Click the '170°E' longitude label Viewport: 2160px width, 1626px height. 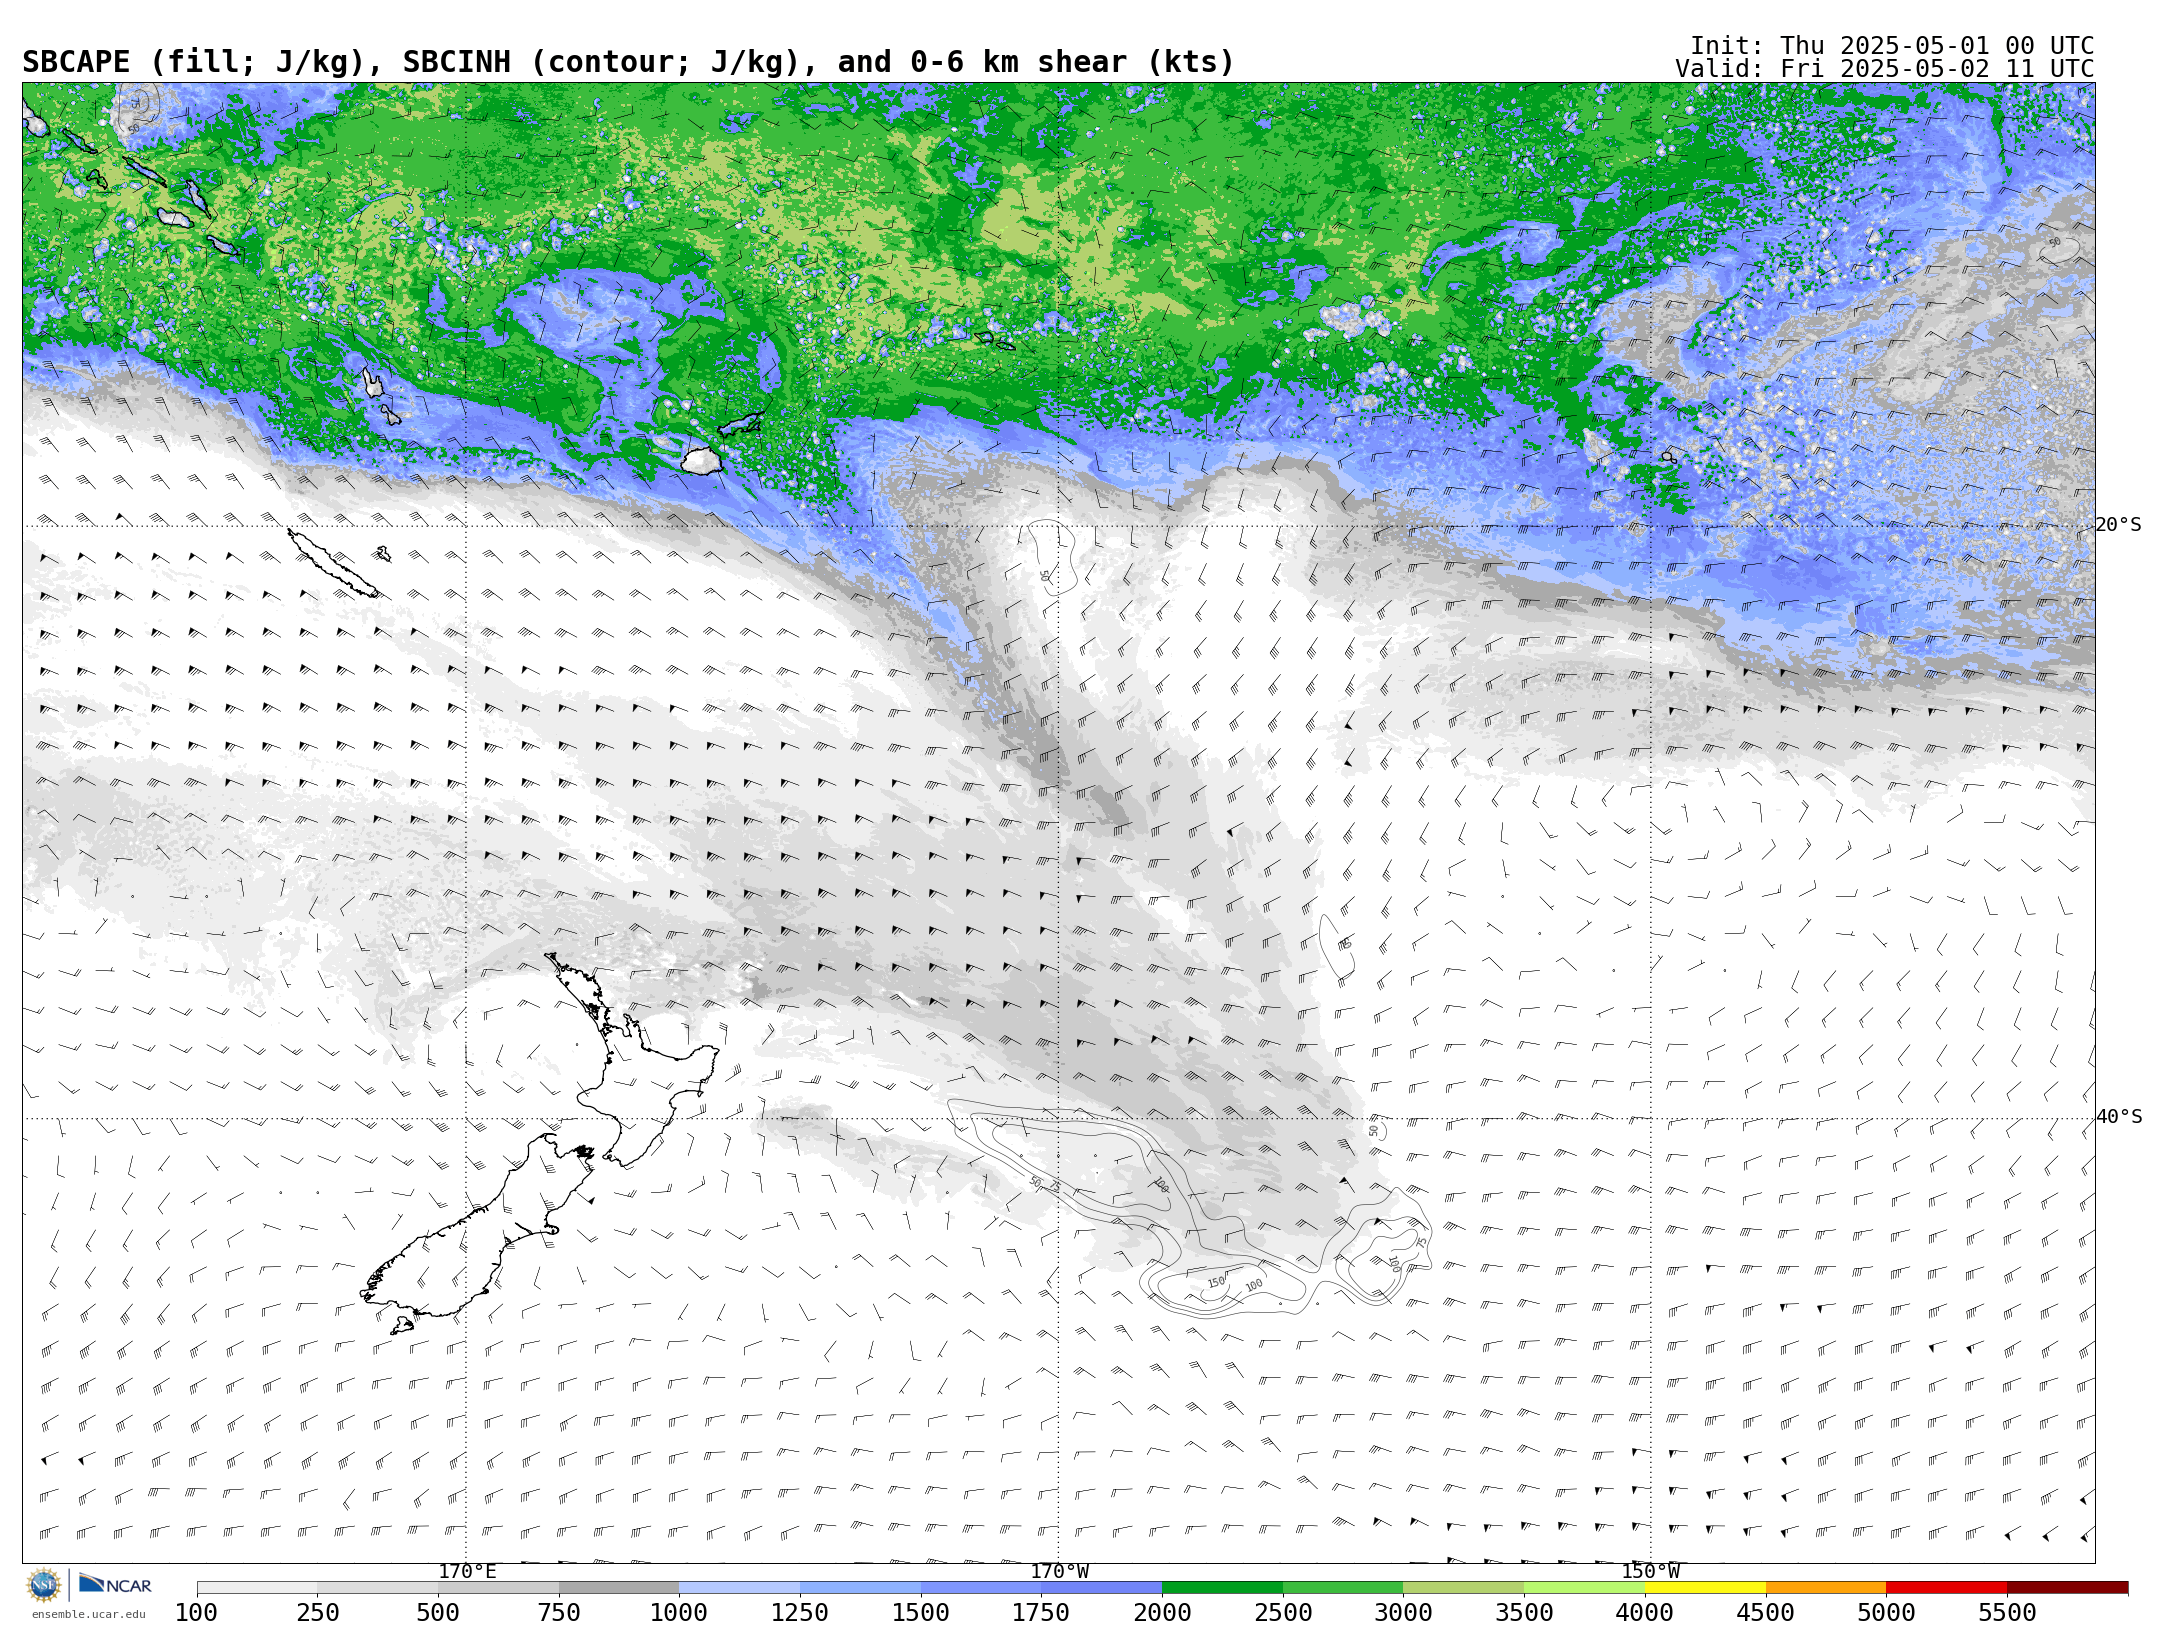tap(467, 1571)
